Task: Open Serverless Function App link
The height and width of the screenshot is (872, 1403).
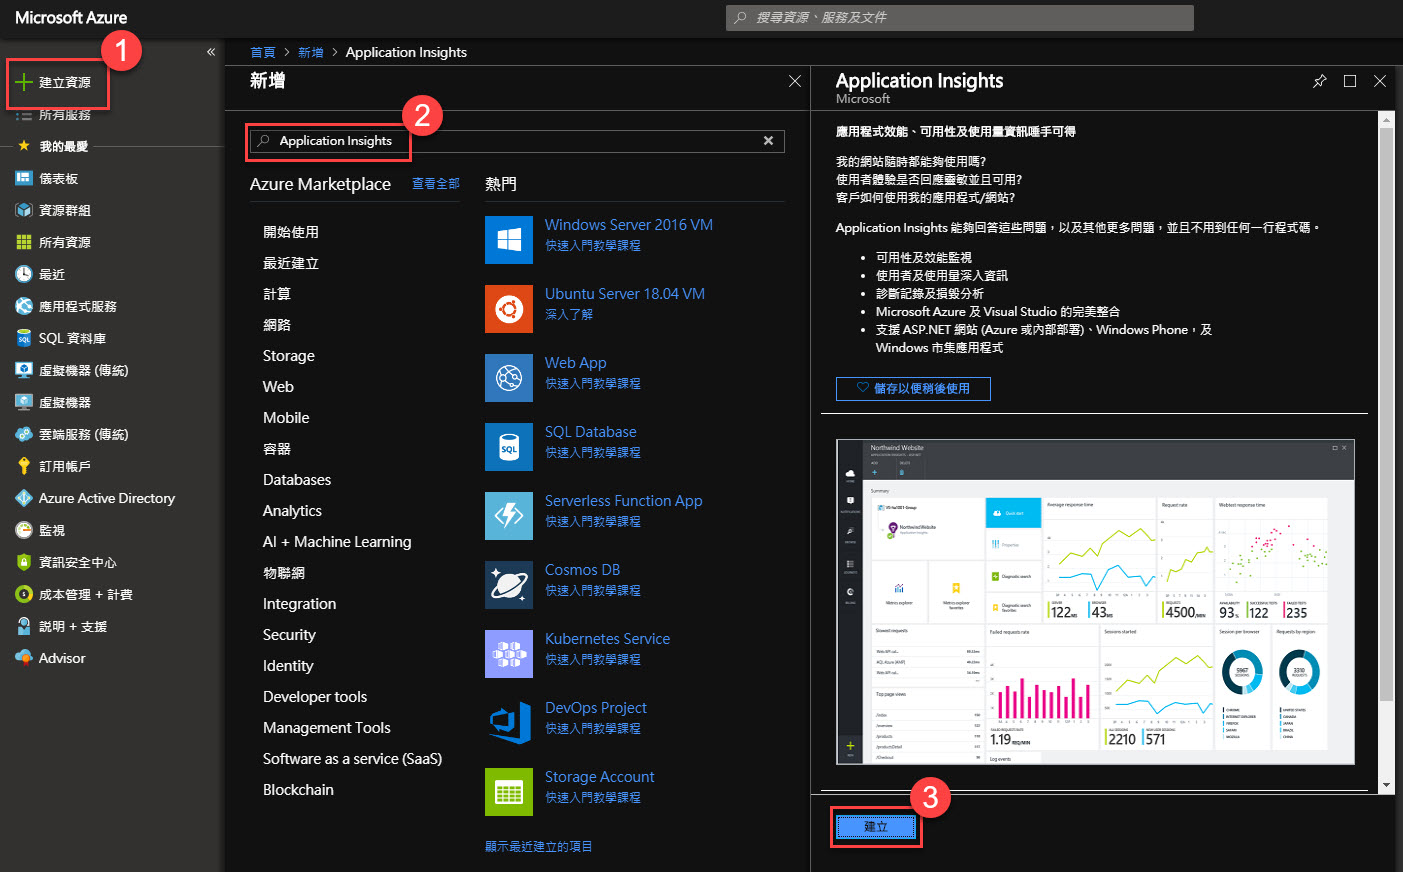Action: point(624,501)
